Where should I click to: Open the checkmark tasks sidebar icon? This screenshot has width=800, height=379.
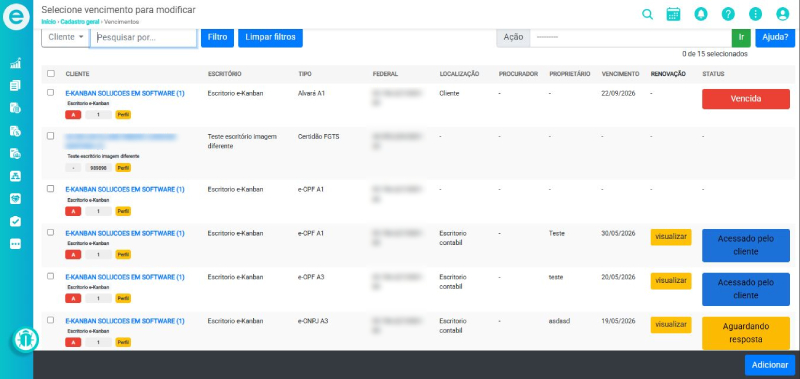pos(15,221)
